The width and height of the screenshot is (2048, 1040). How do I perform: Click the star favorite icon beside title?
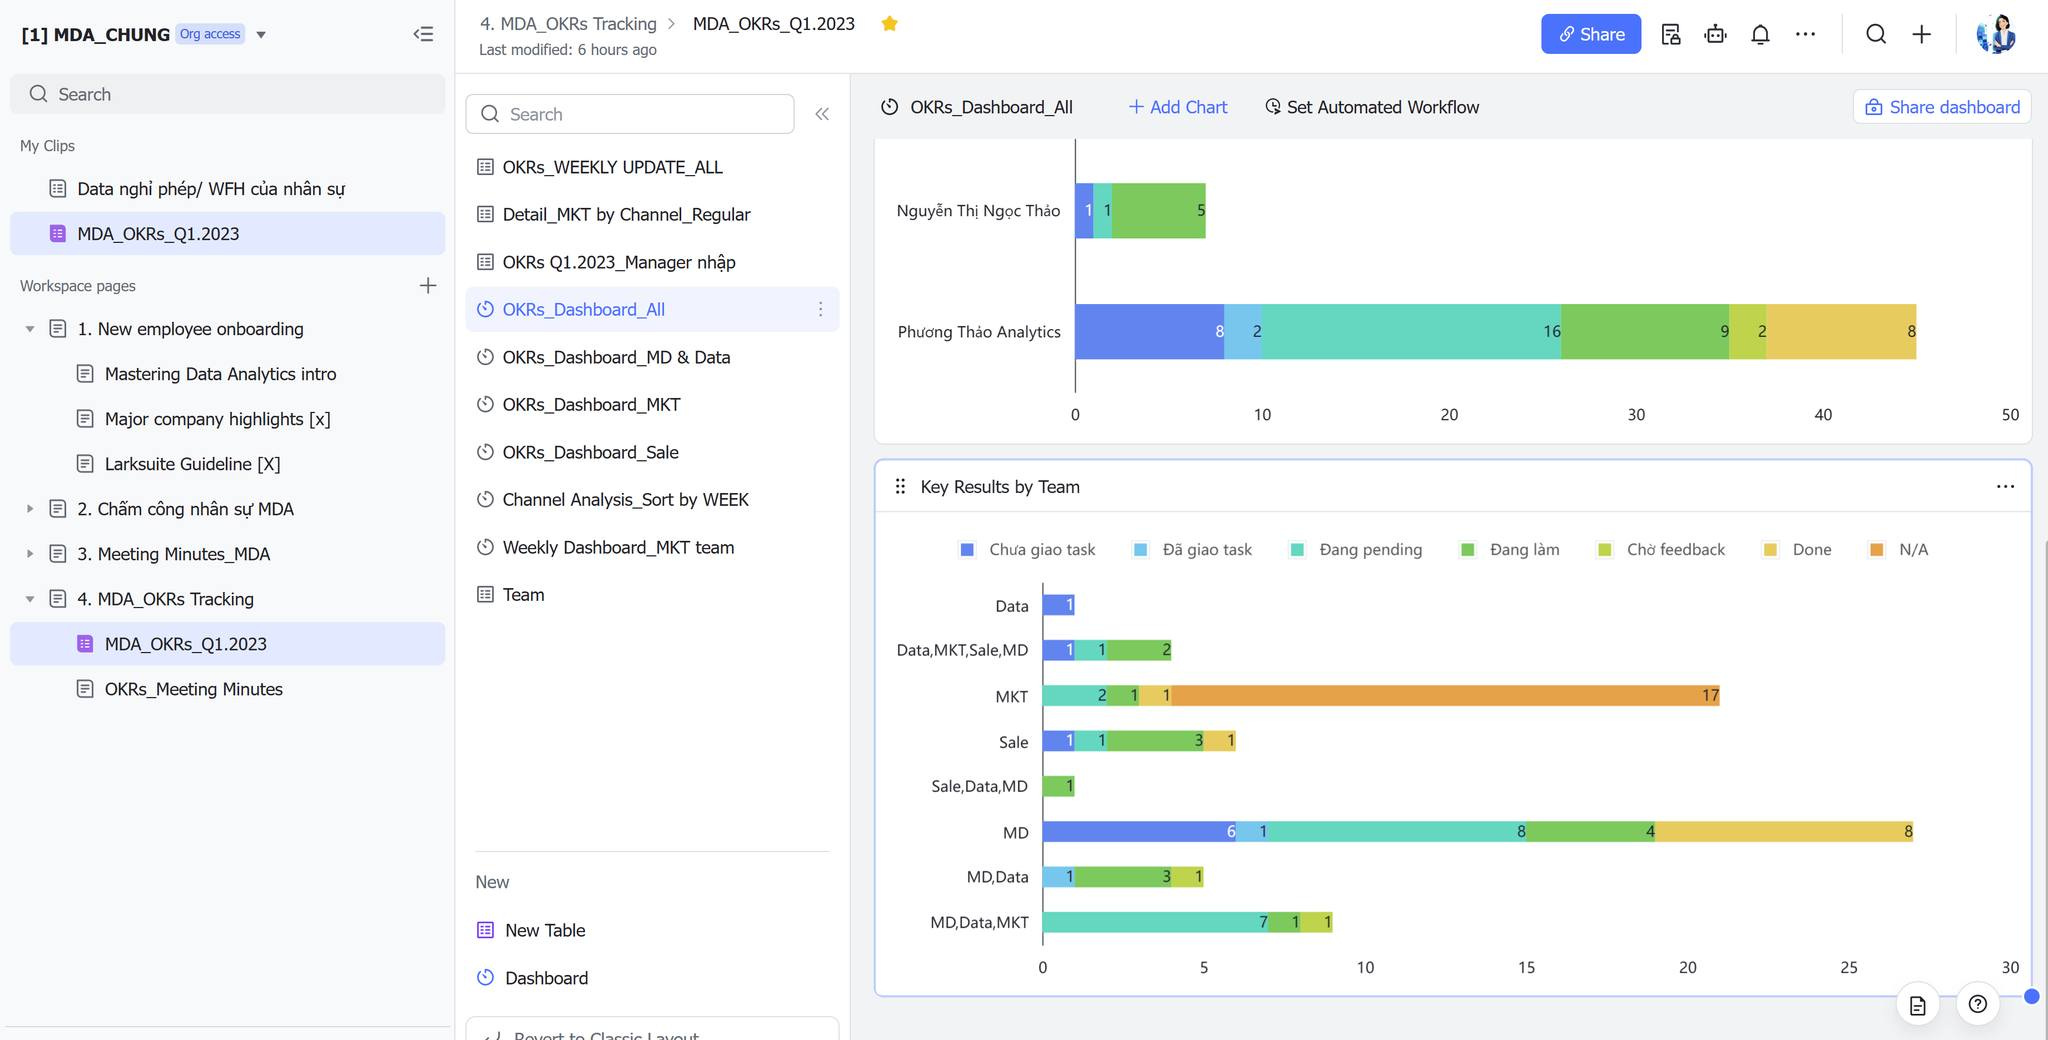click(889, 24)
